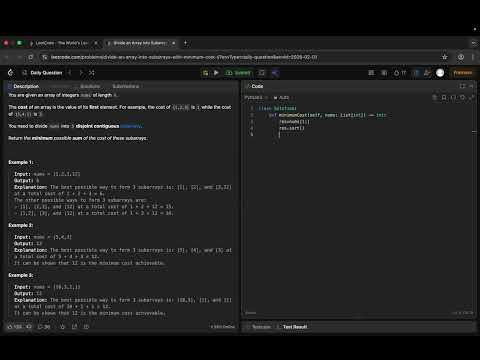
Task: Open the feedback help icon
Action: [86, 327]
